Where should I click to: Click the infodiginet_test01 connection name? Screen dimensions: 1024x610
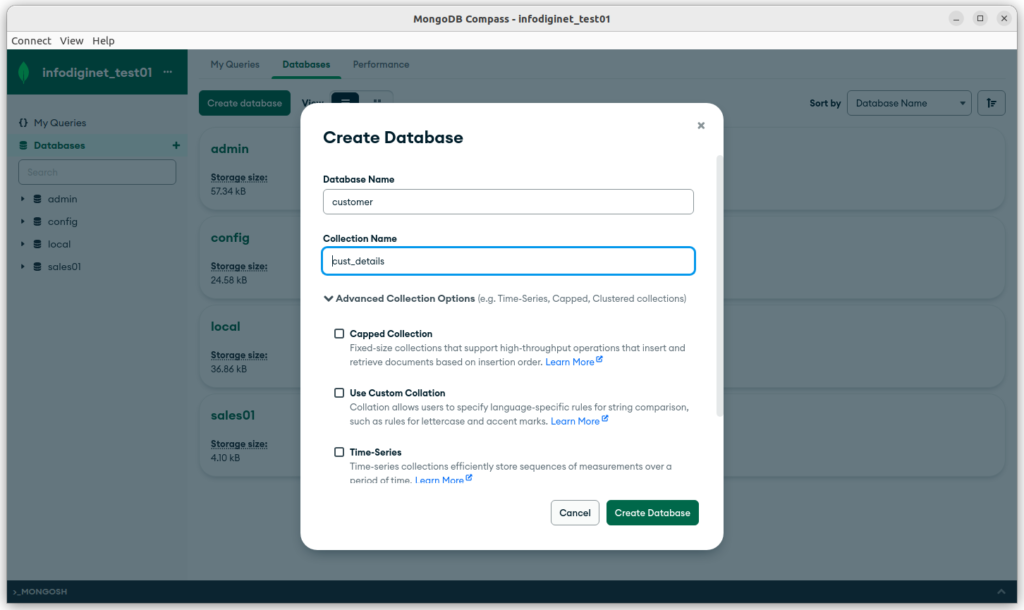click(x=97, y=72)
